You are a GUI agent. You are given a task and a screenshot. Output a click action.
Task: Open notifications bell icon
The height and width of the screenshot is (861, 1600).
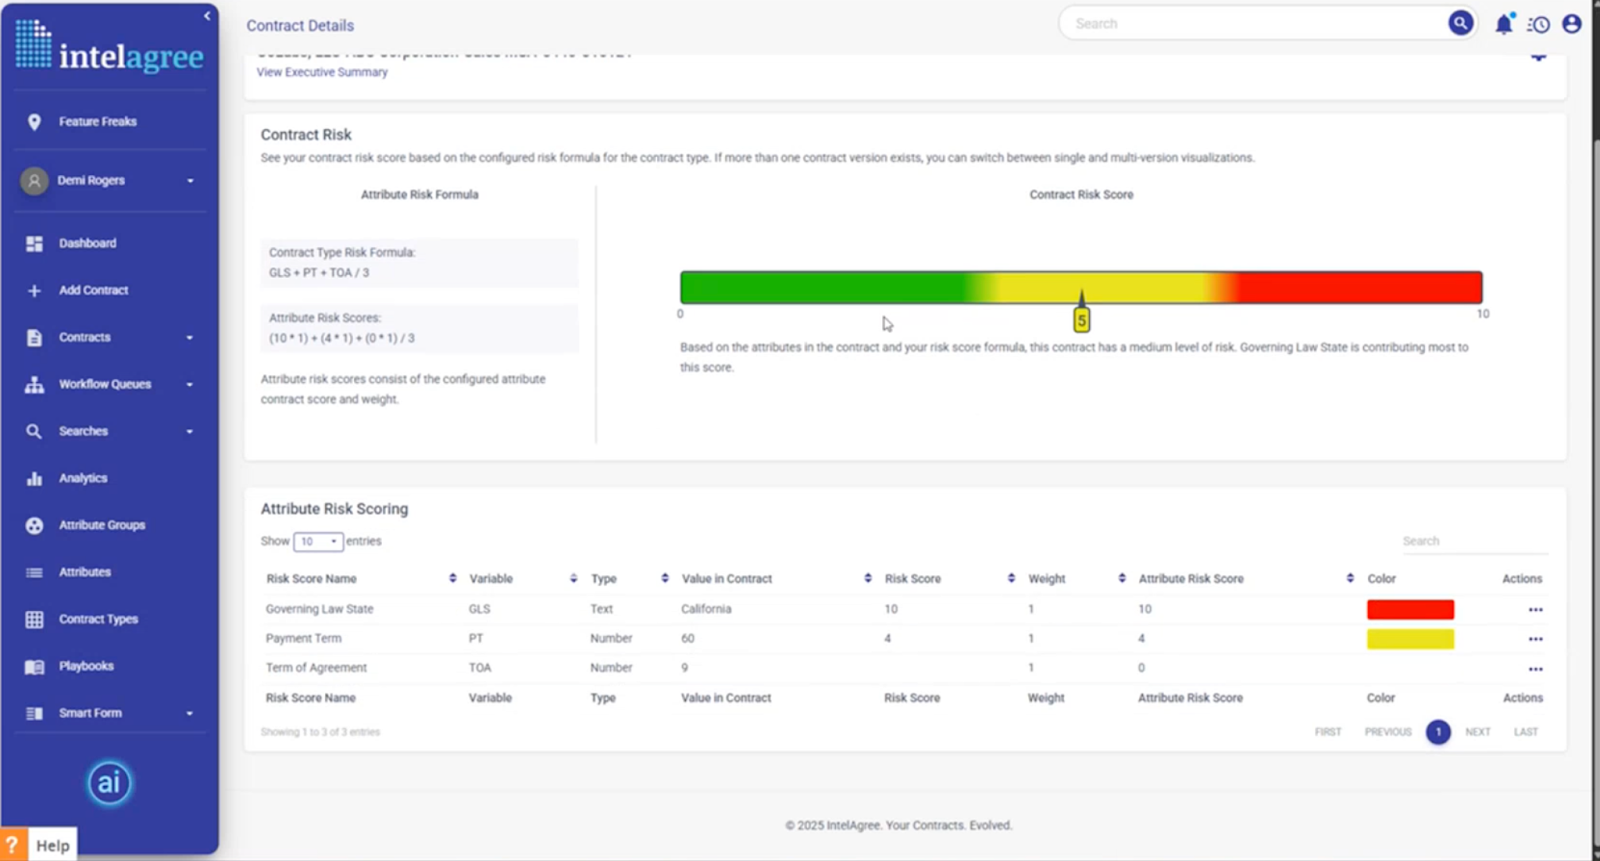pos(1504,24)
